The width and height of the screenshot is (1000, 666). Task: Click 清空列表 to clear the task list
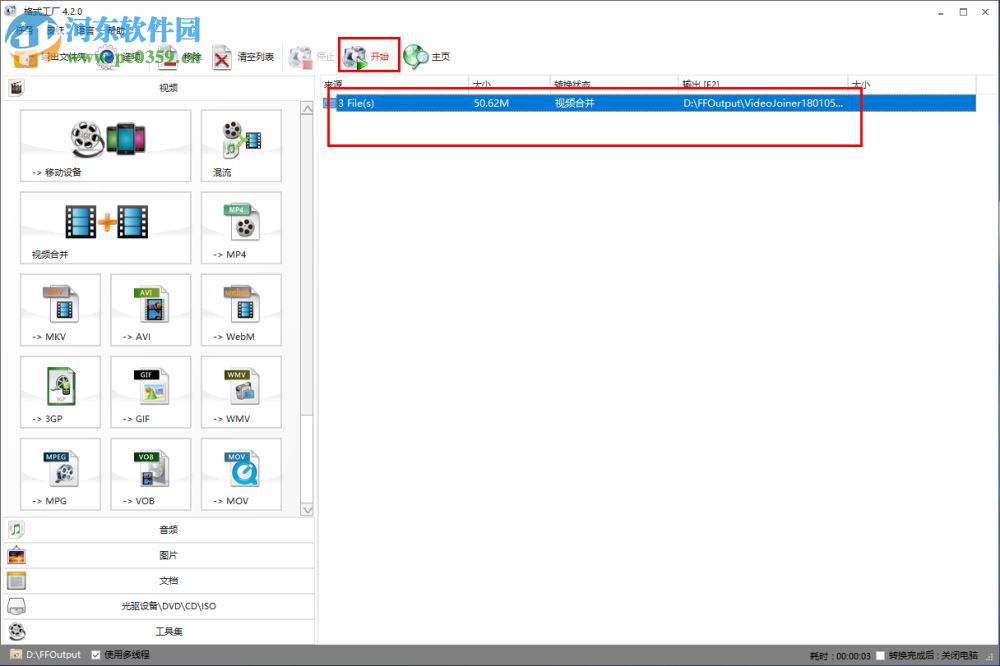click(x=244, y=57)
